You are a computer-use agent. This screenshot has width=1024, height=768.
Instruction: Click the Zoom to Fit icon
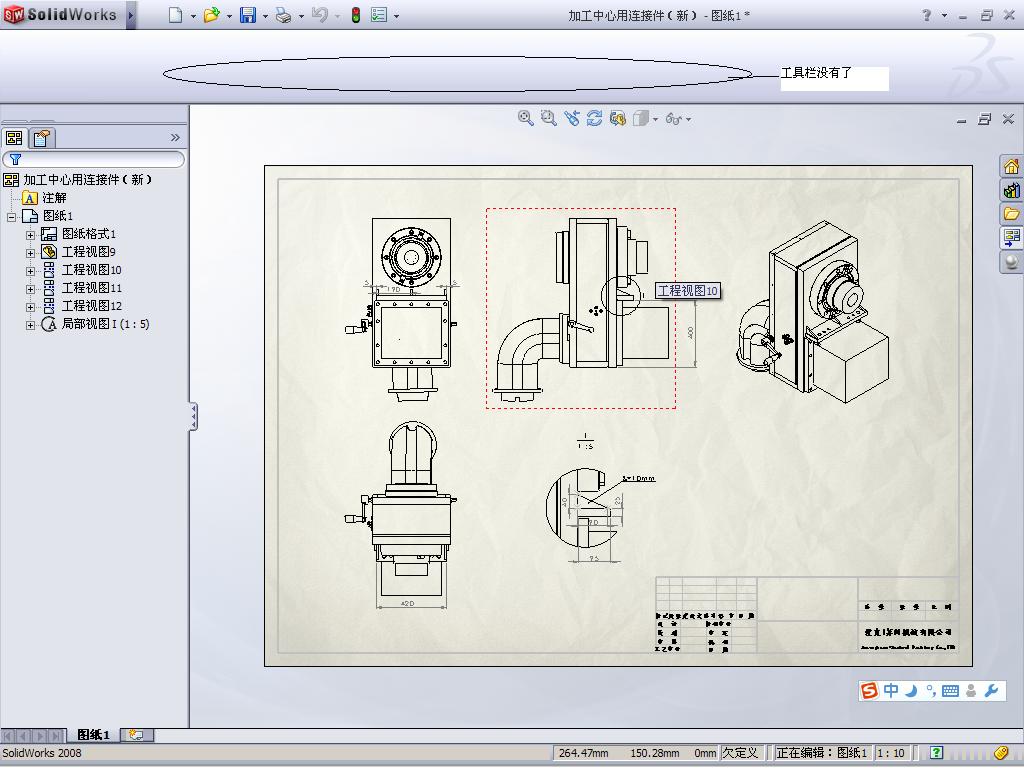(525, 118)
